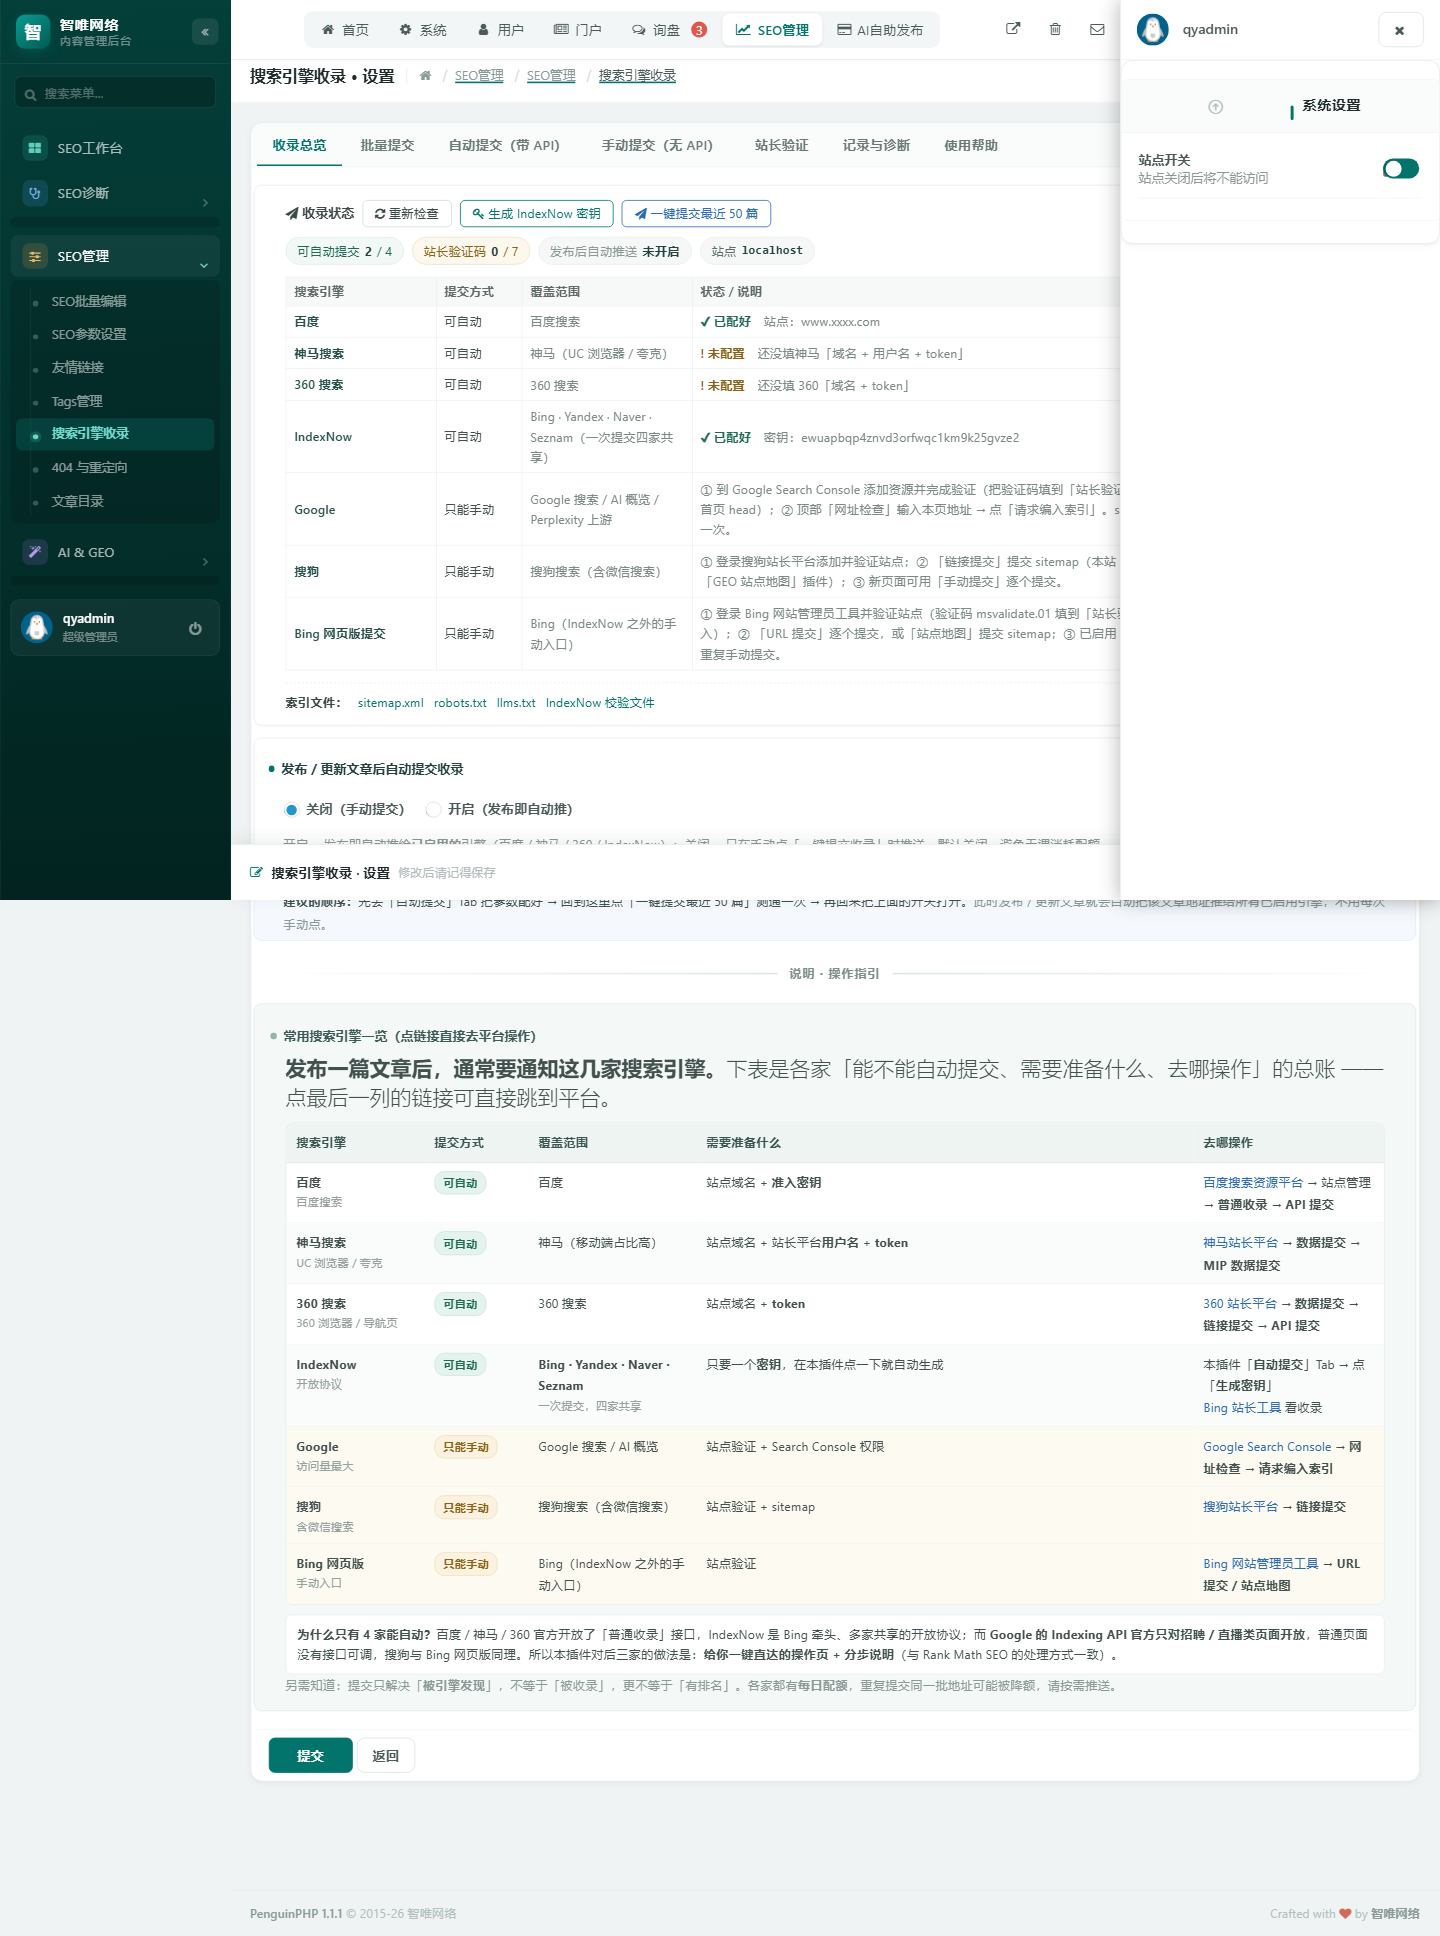
Task: Click 一键提交最近 50 篇 button
Action: 696,214
